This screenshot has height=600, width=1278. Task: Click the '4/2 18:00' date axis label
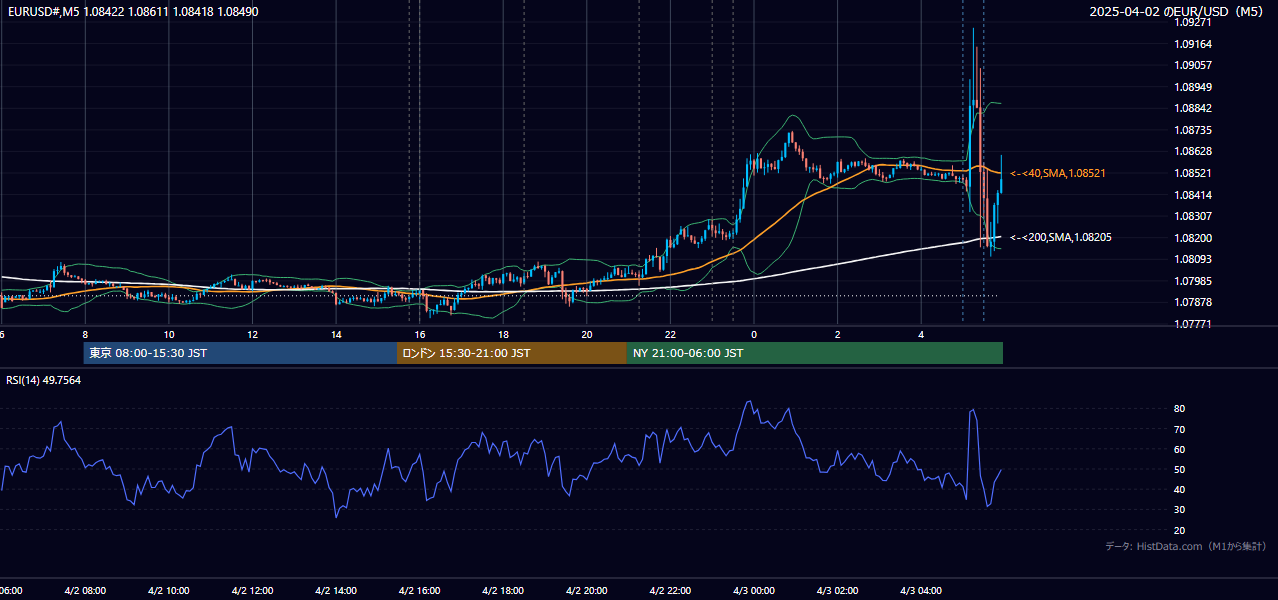504,591
